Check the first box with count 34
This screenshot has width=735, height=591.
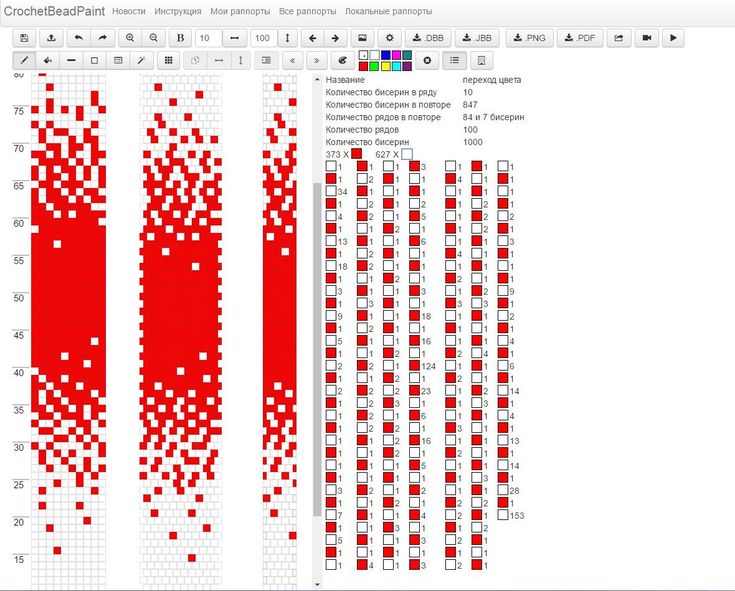(331, 191)
